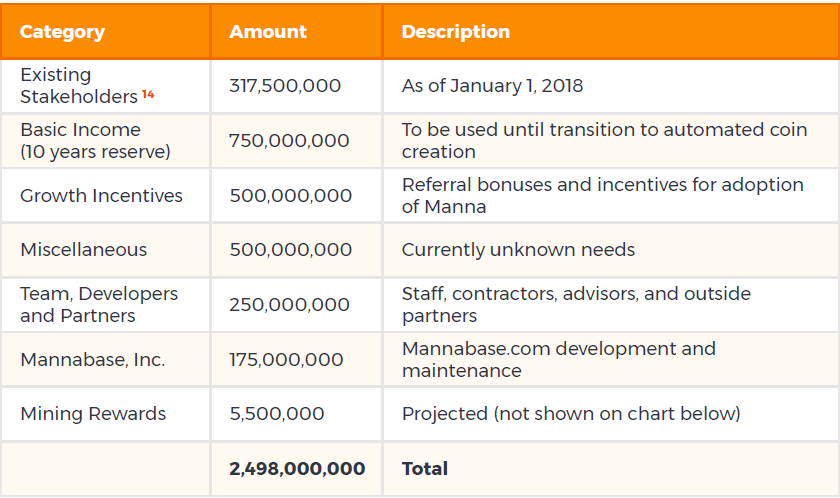
Task: Select the 250,000,000 amount value
Action: coord(289,305)
